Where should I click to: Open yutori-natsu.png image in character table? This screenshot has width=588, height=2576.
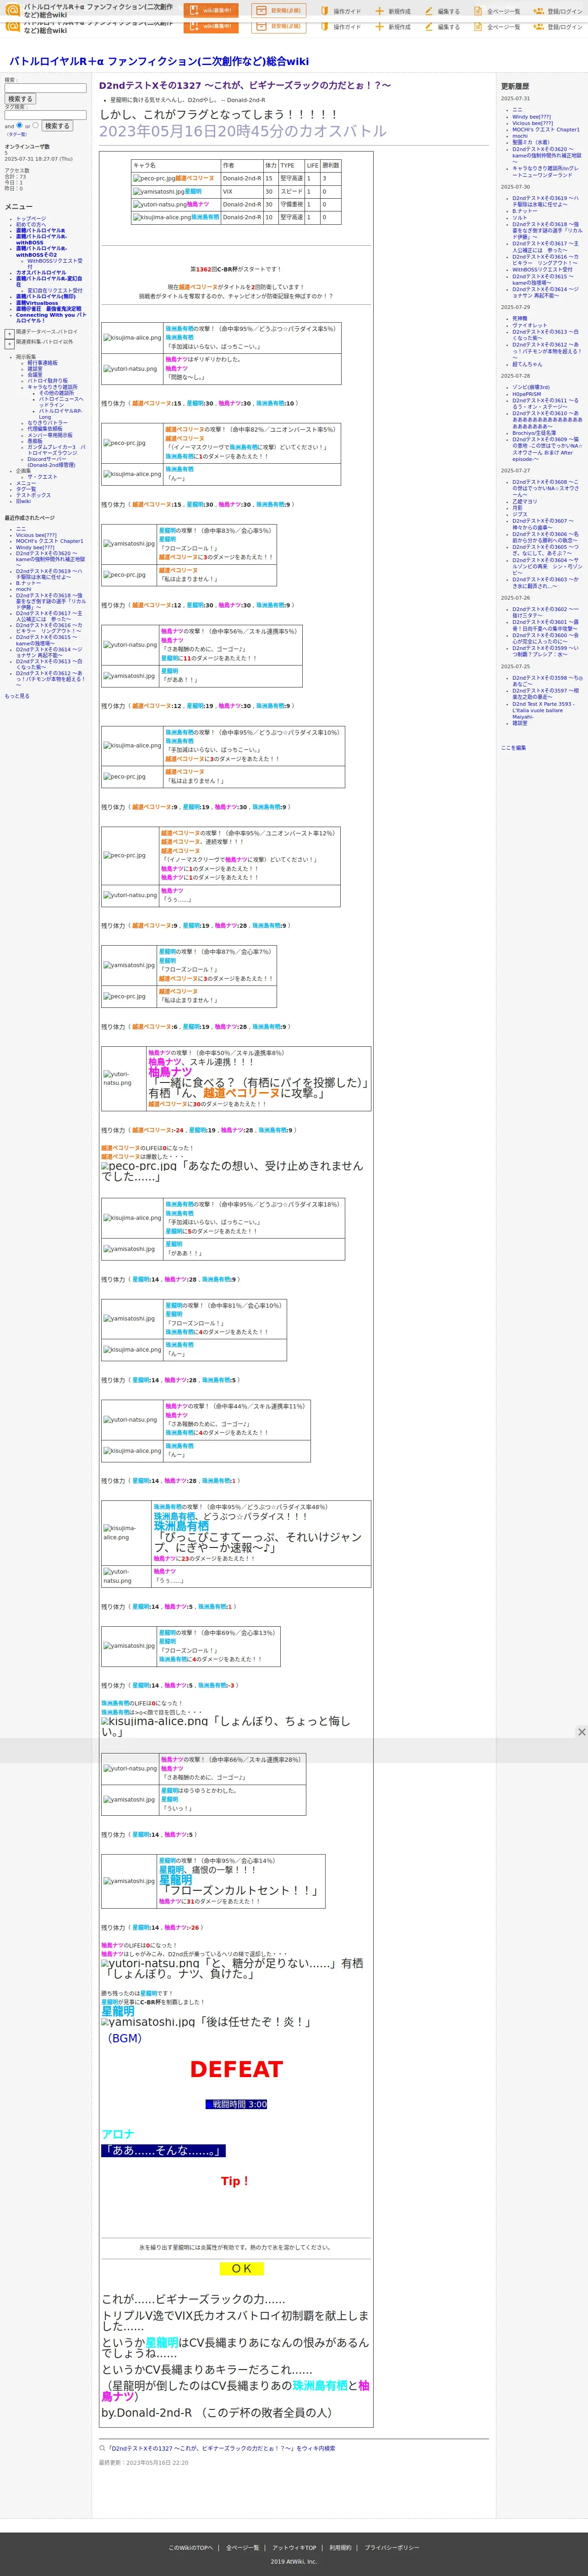159,205
